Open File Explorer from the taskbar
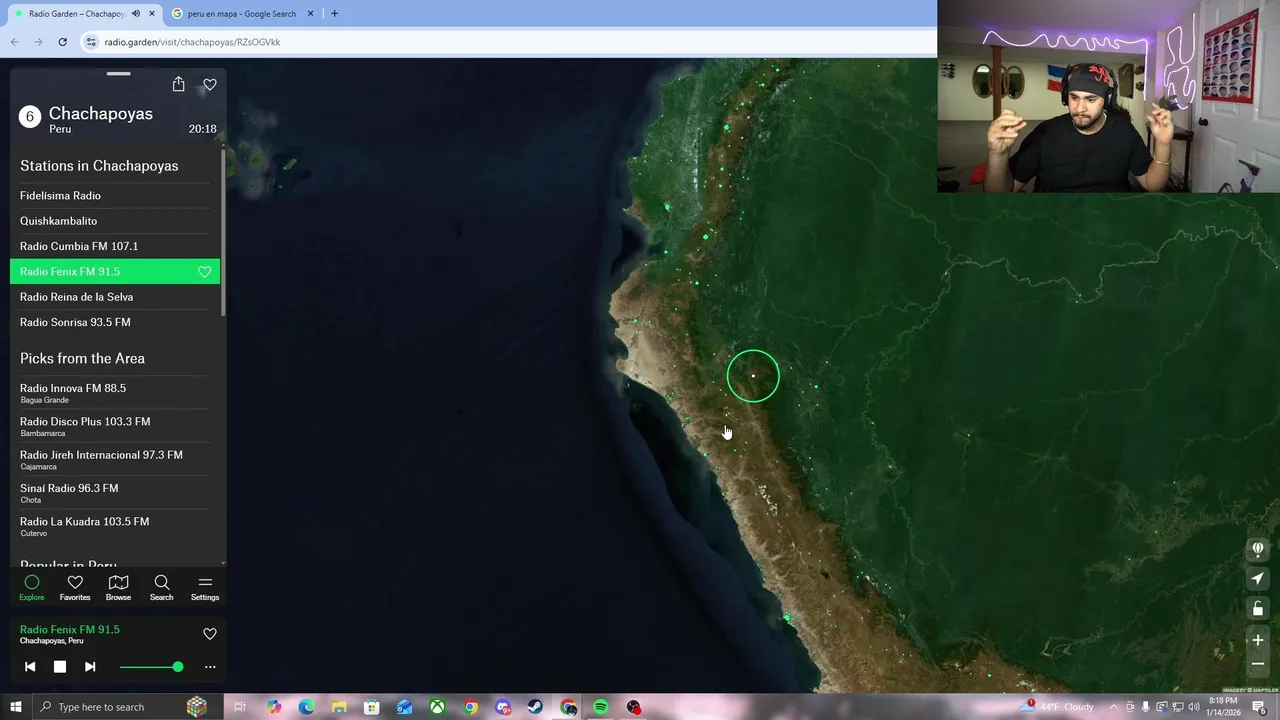 click(x=339, y=707)
